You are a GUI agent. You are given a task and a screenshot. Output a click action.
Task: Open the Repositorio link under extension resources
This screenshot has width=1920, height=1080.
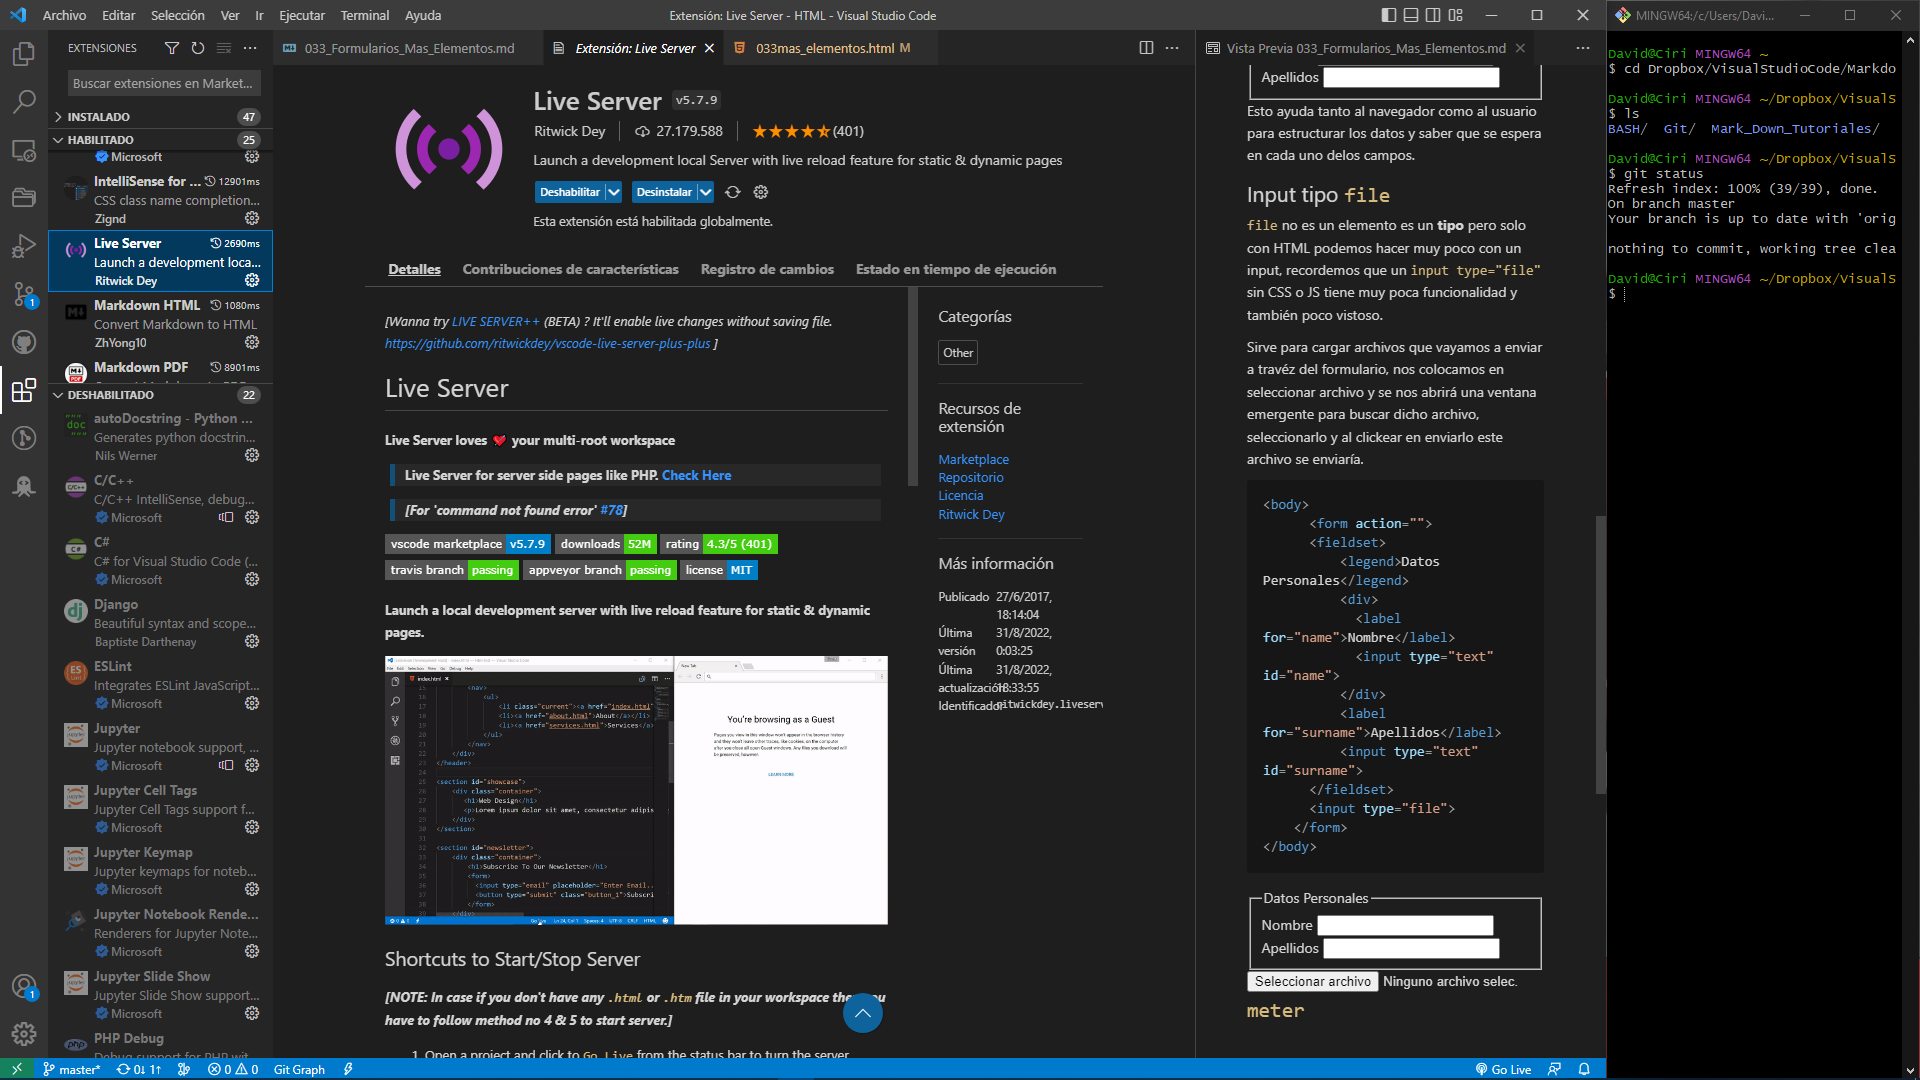[970, 477]
